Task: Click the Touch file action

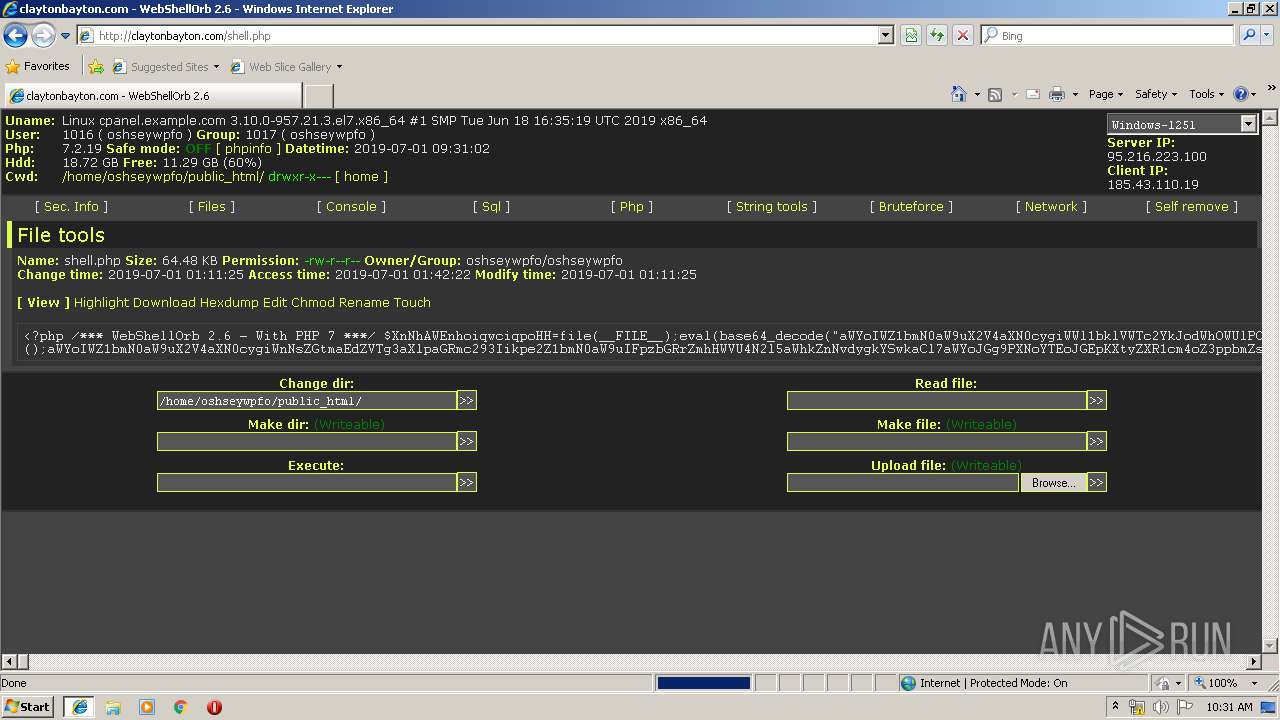Action: (x=412, y=302)
